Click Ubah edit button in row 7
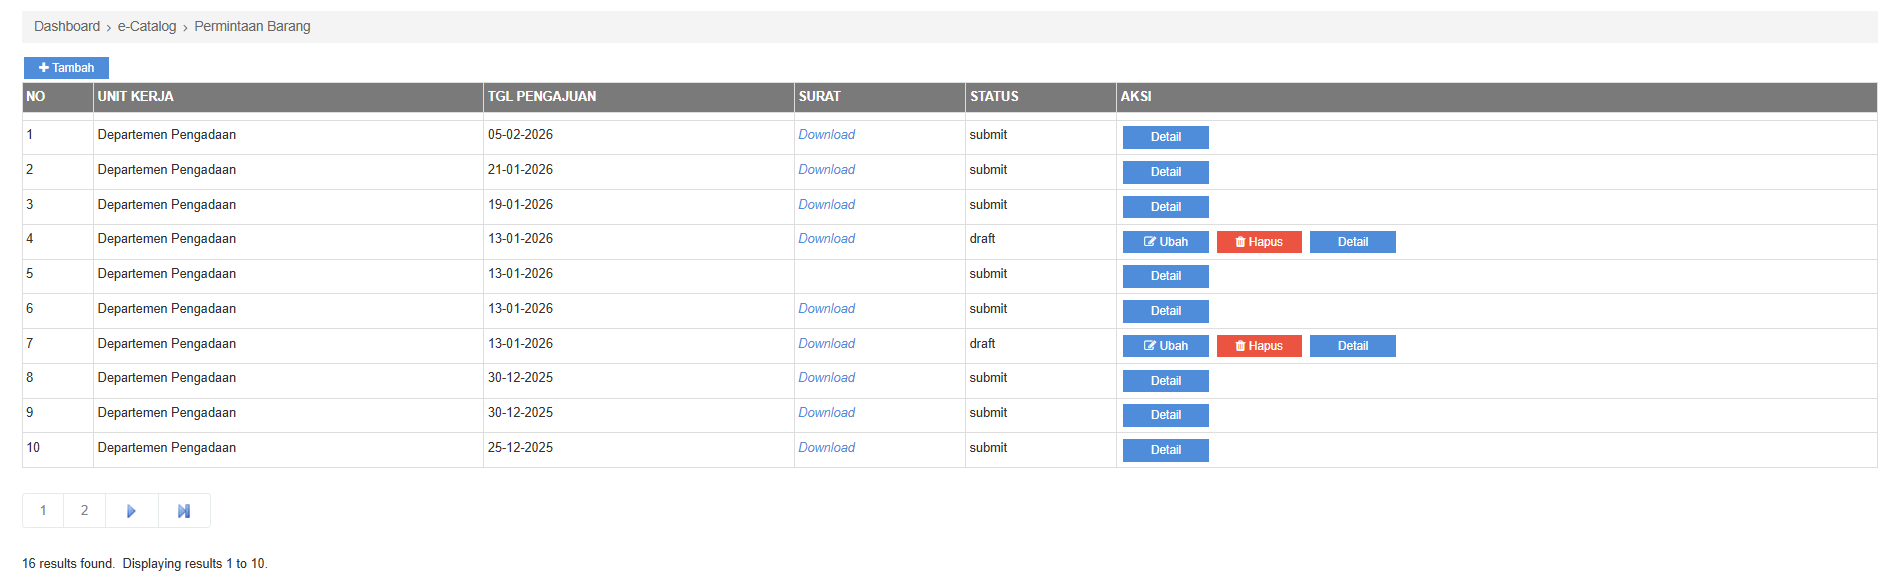 pyautogui.click(x=1165, y=346)
